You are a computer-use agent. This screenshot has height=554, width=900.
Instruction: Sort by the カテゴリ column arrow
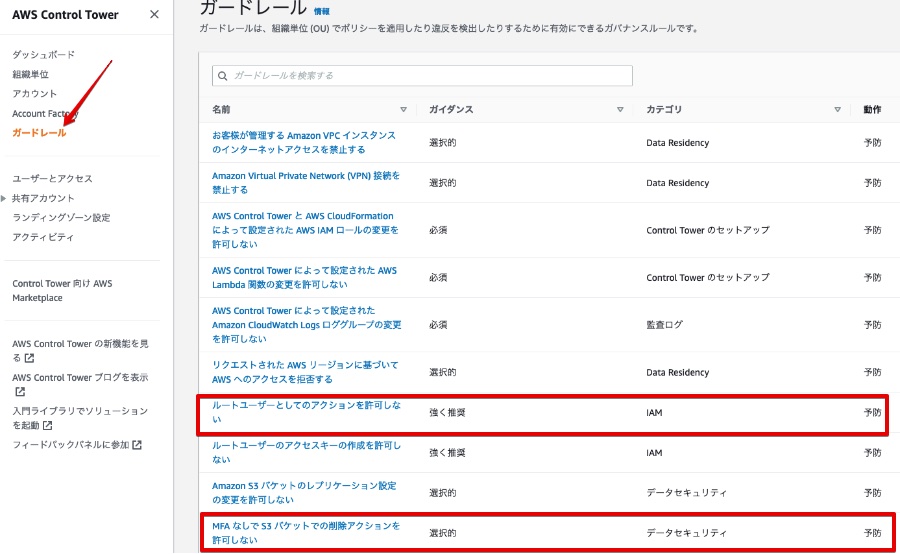click(x=837, y=109)
